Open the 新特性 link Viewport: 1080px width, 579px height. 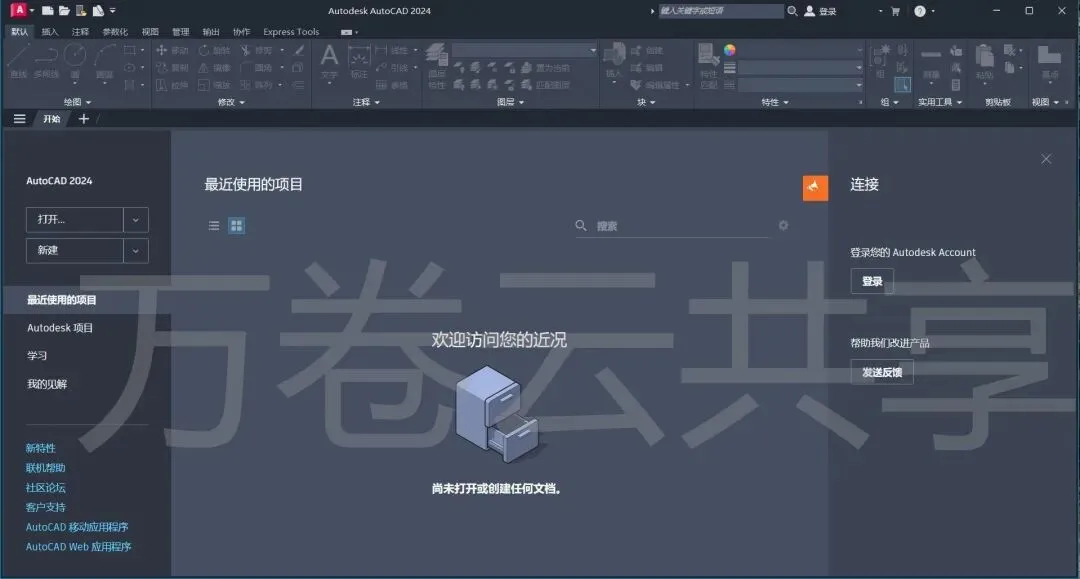[41, 448]
